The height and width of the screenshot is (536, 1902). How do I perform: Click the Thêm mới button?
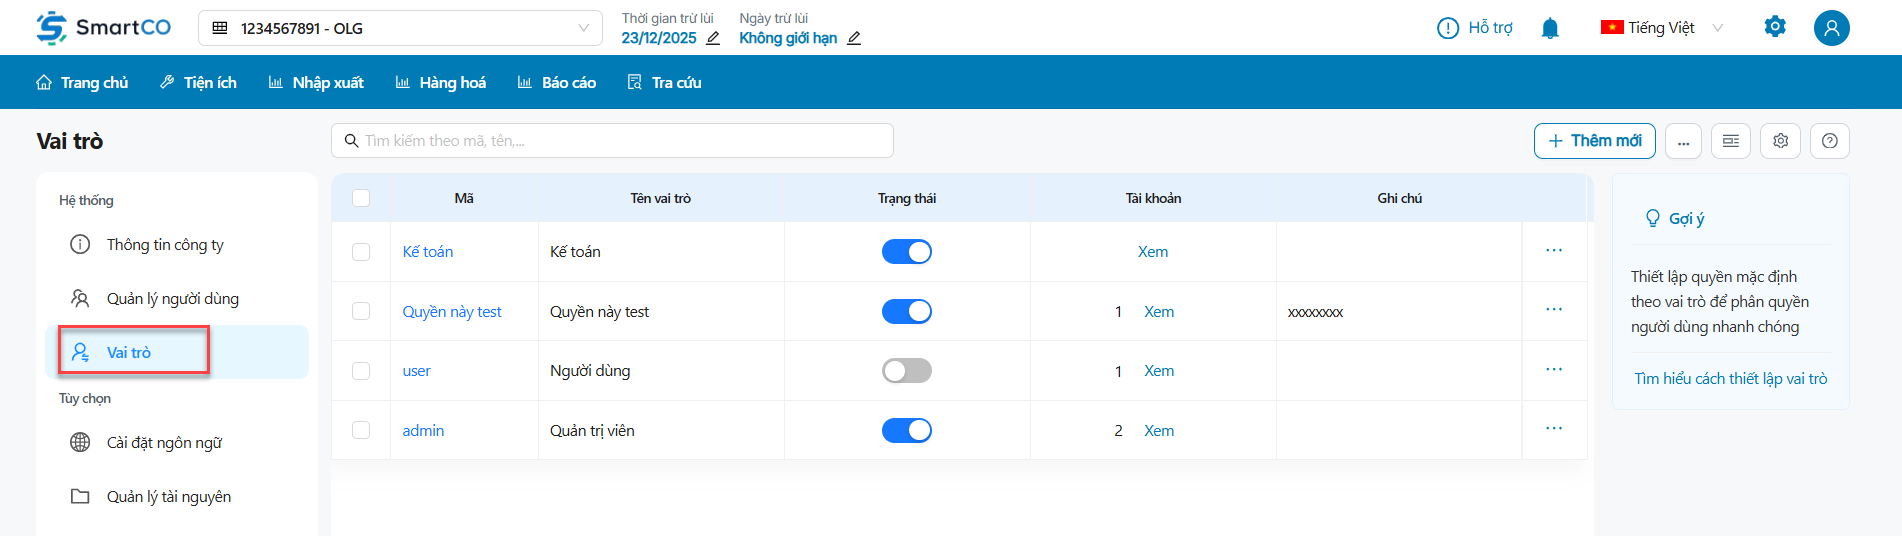(1594, 141)
